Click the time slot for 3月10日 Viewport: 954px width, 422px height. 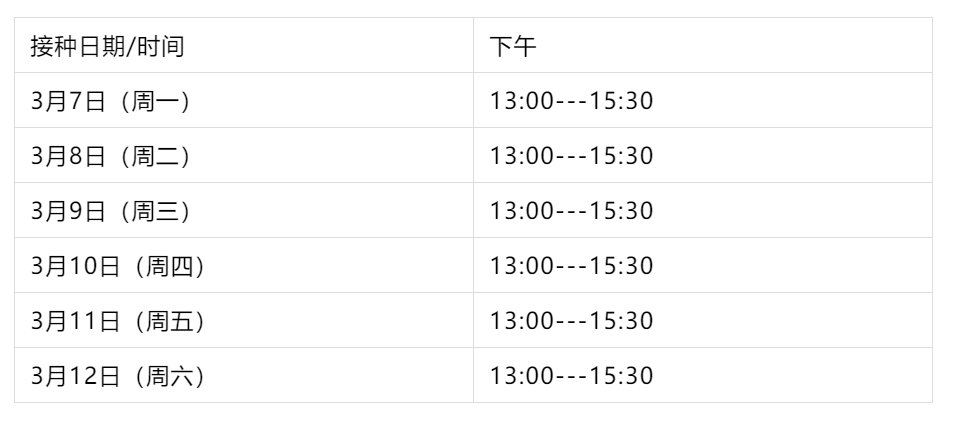571,266
